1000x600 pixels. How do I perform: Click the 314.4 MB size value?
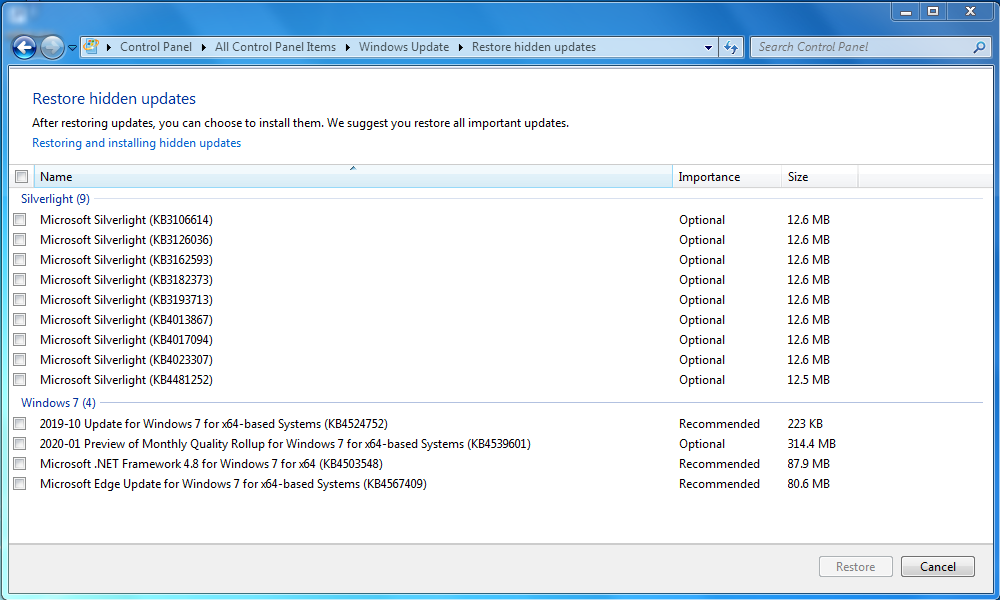click(x=811, y=444)
